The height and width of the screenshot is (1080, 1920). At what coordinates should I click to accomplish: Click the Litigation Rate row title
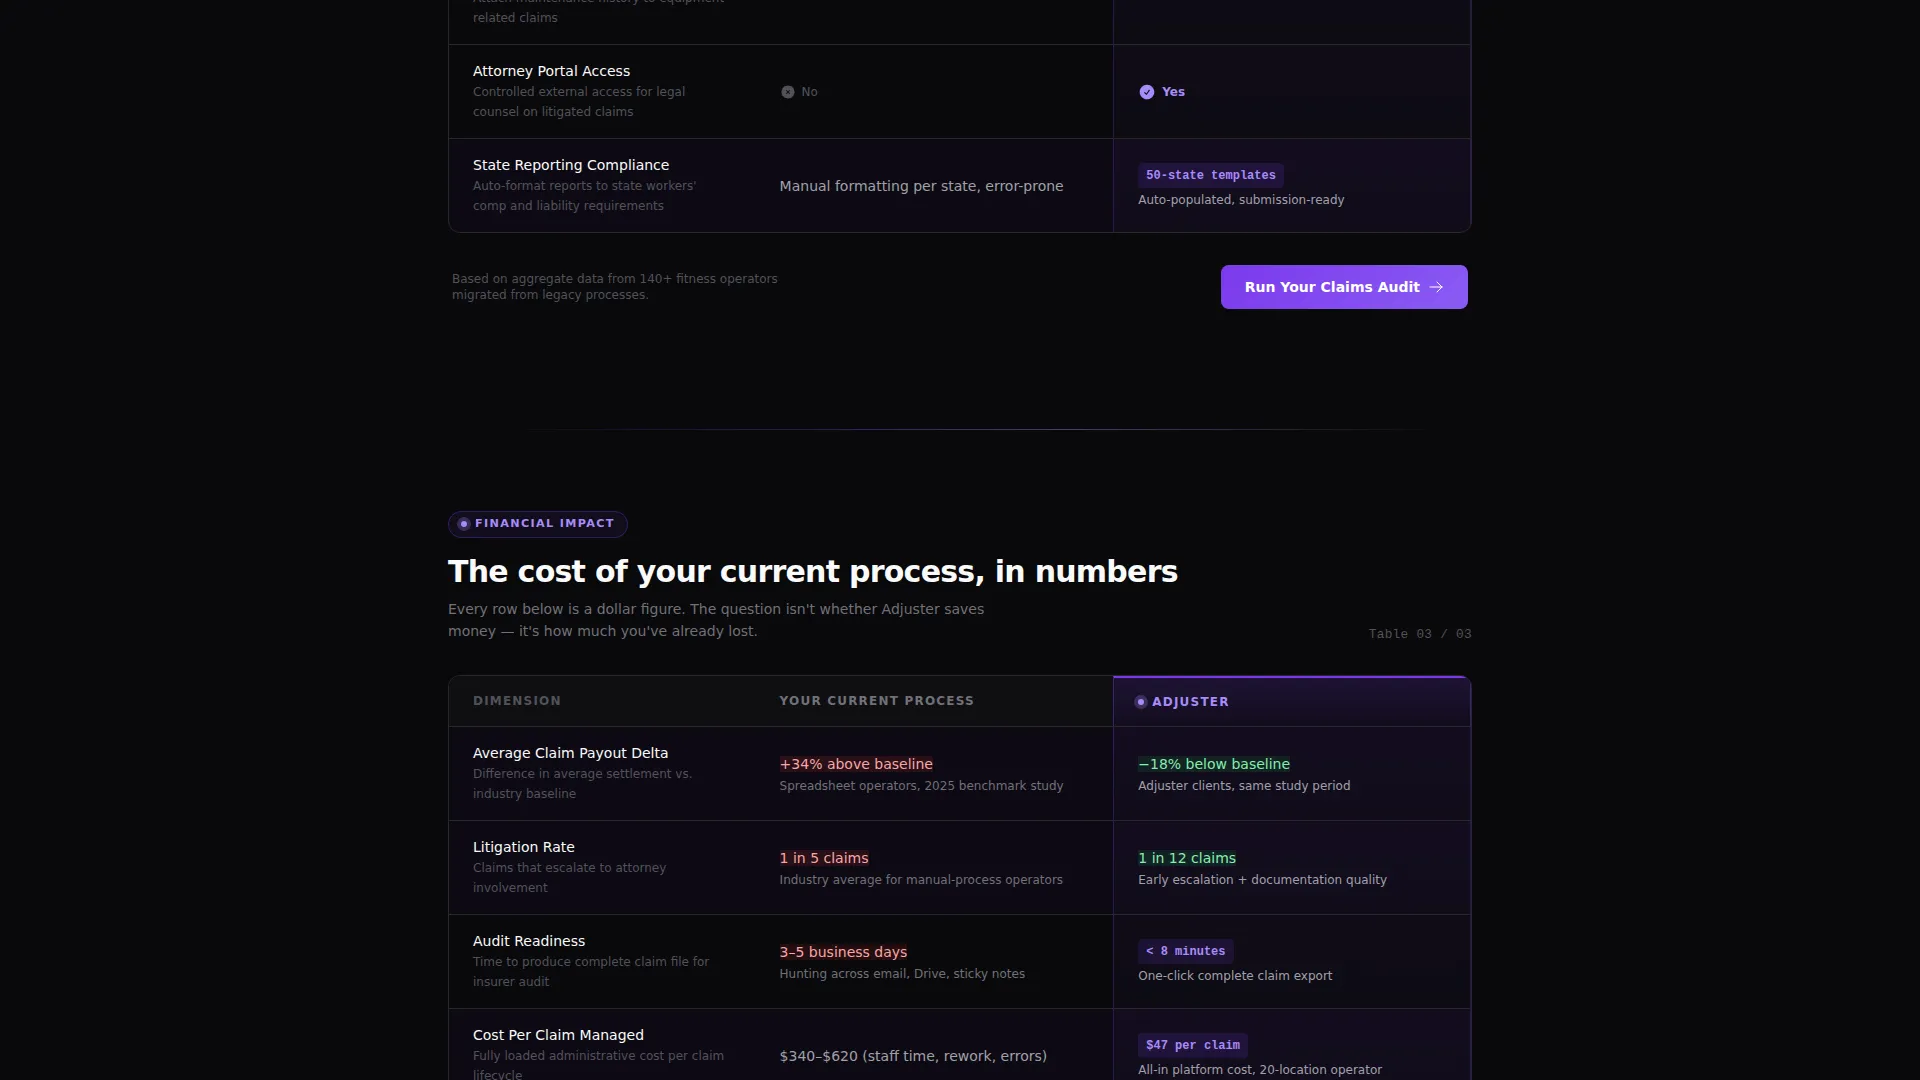pos(524,847)
